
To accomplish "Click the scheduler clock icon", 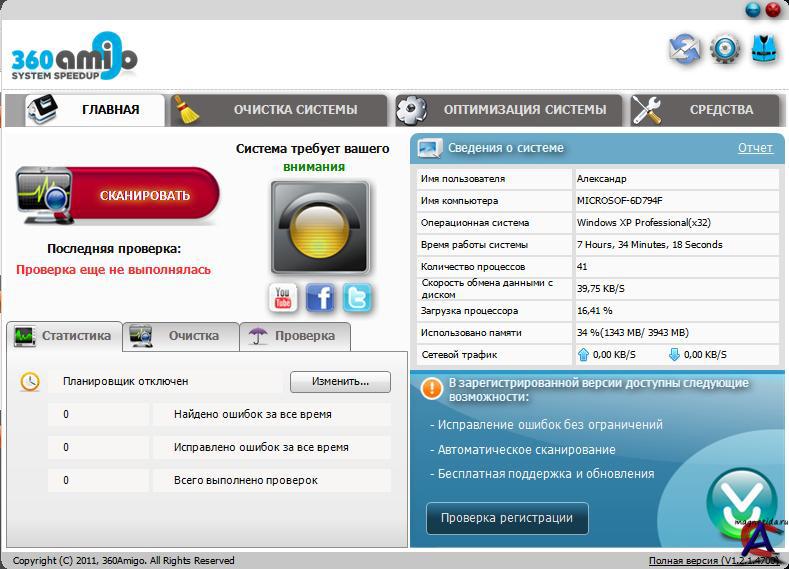I will 31,381.
